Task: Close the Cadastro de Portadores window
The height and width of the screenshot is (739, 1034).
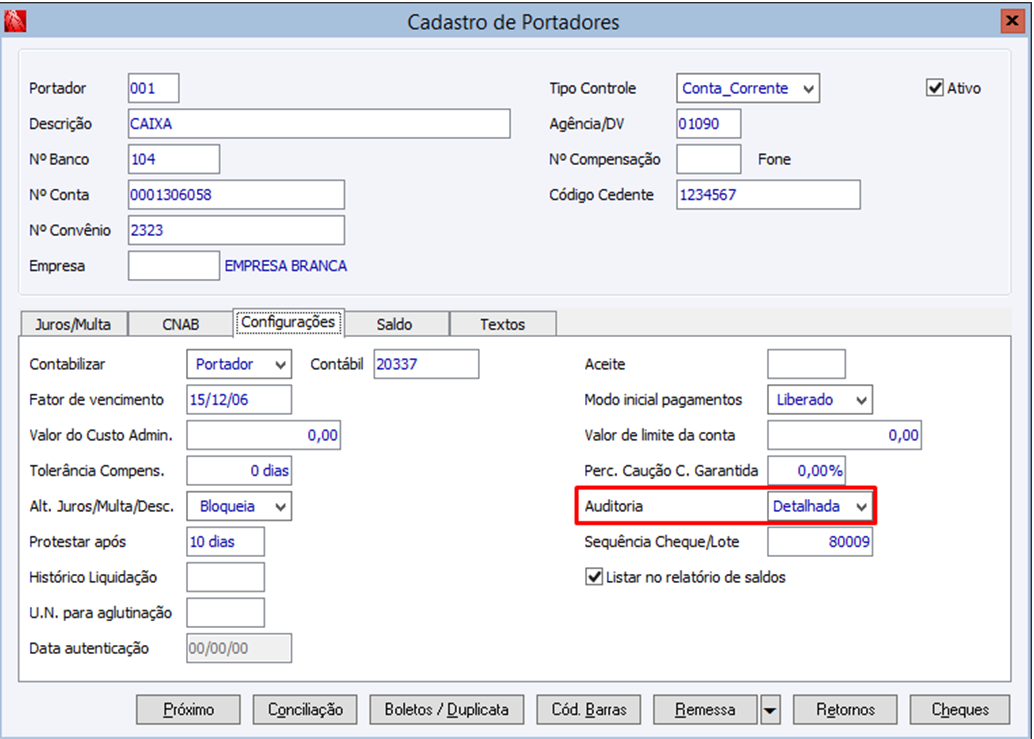Action: [x=1012, y=21]
